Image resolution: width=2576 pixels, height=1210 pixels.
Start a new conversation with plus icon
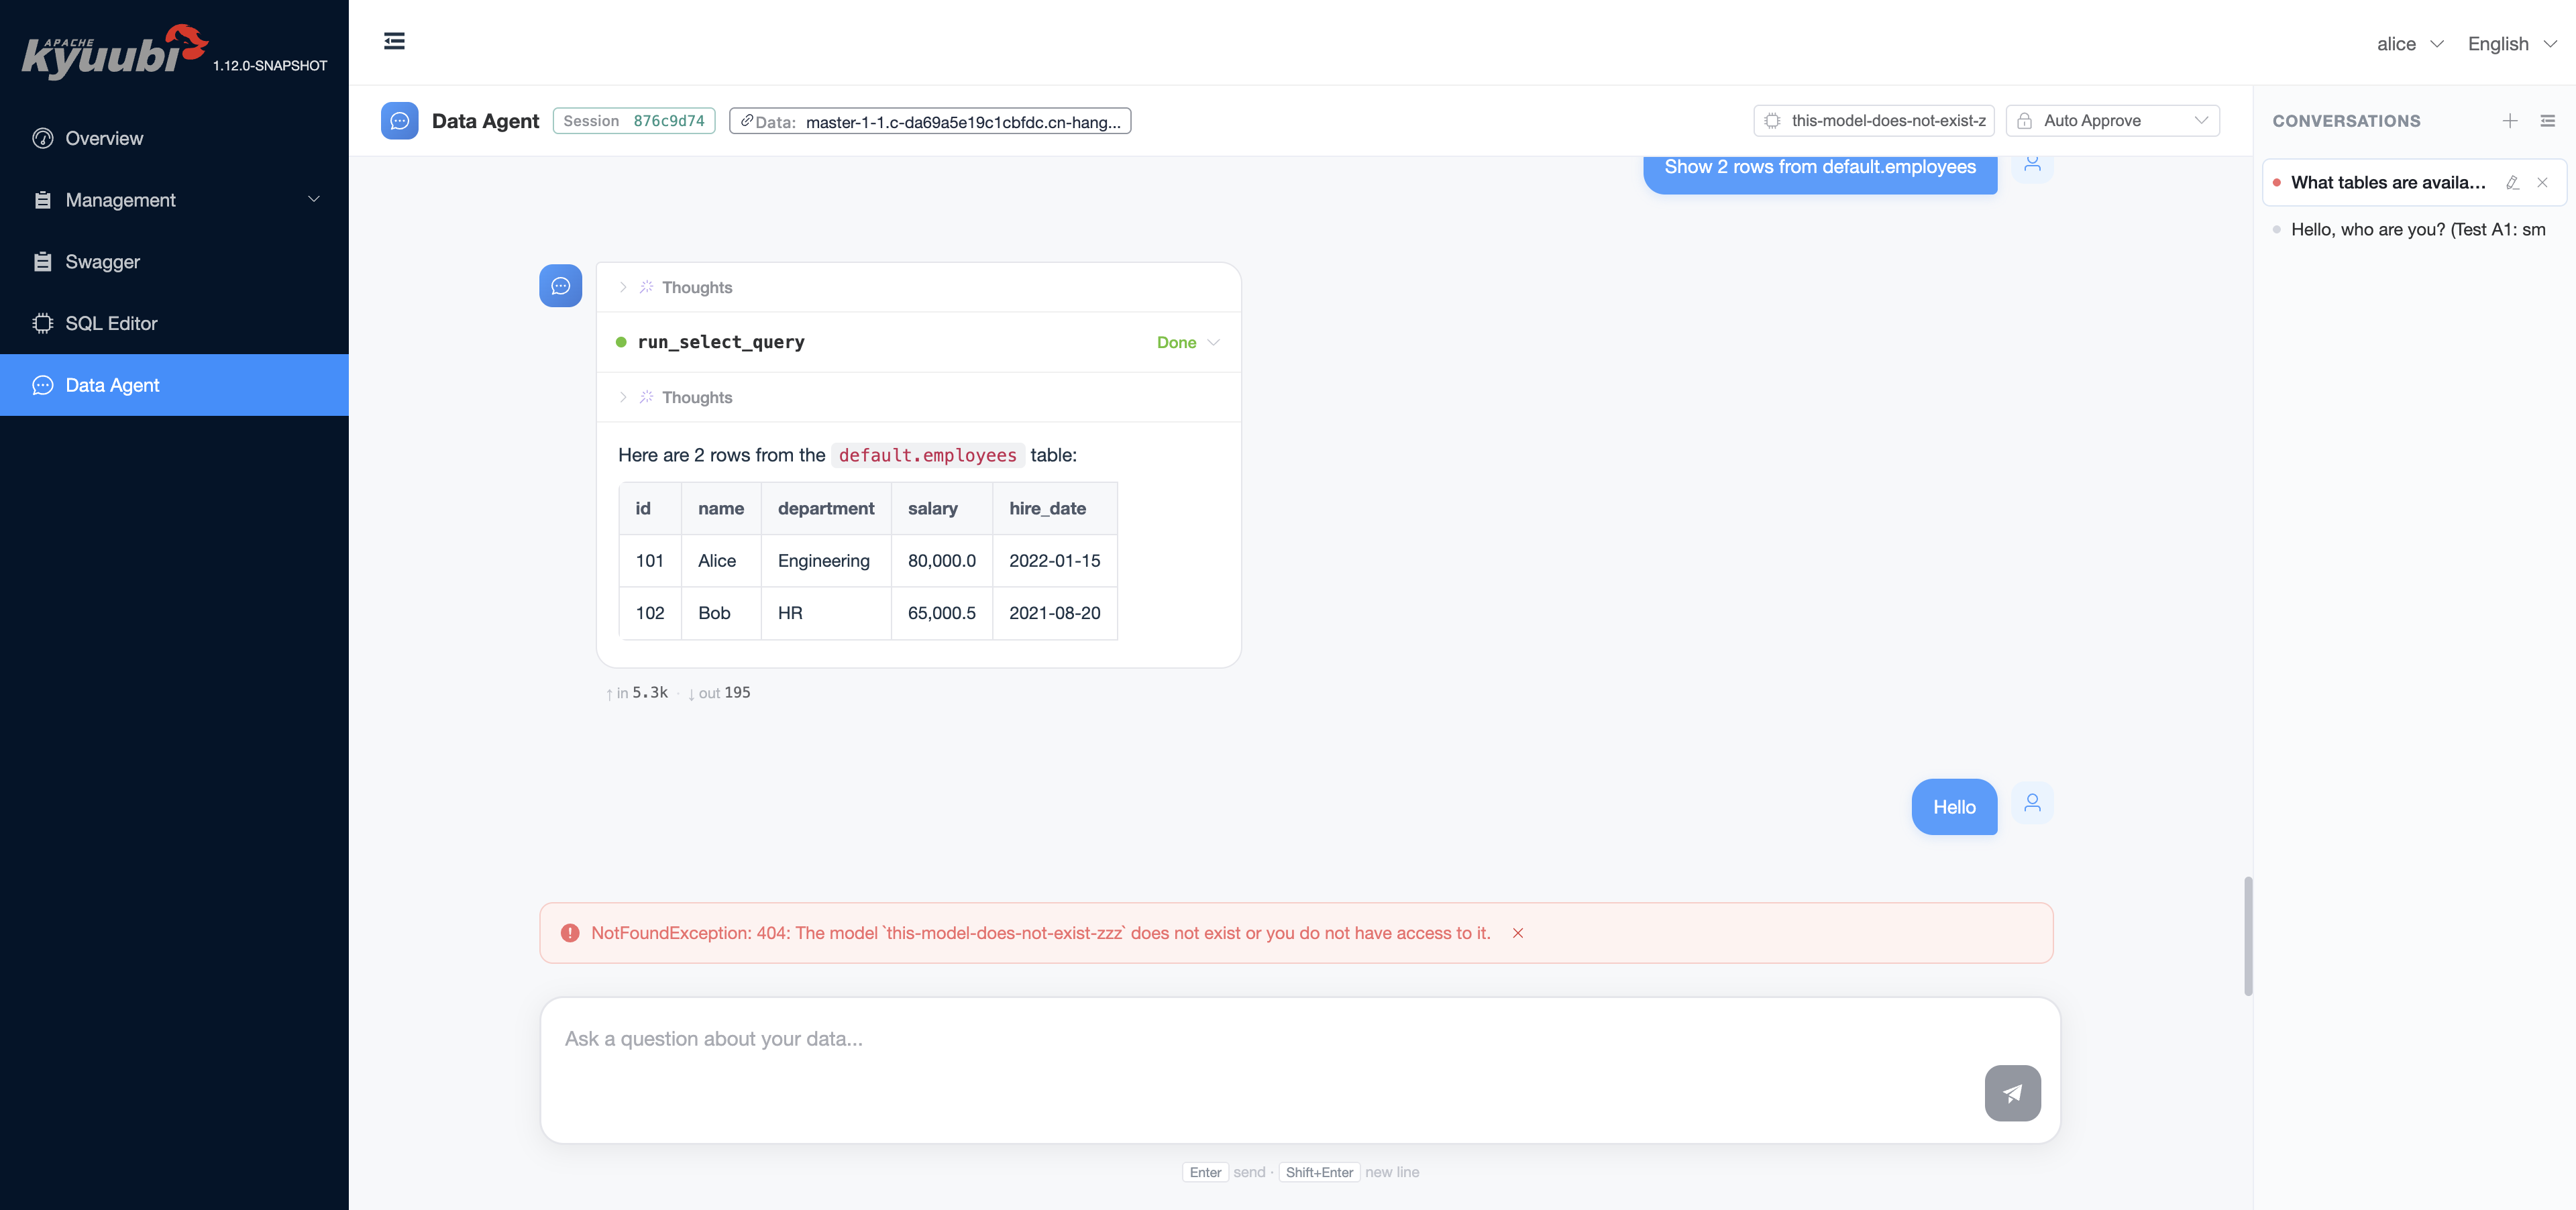click(2510, 121)
